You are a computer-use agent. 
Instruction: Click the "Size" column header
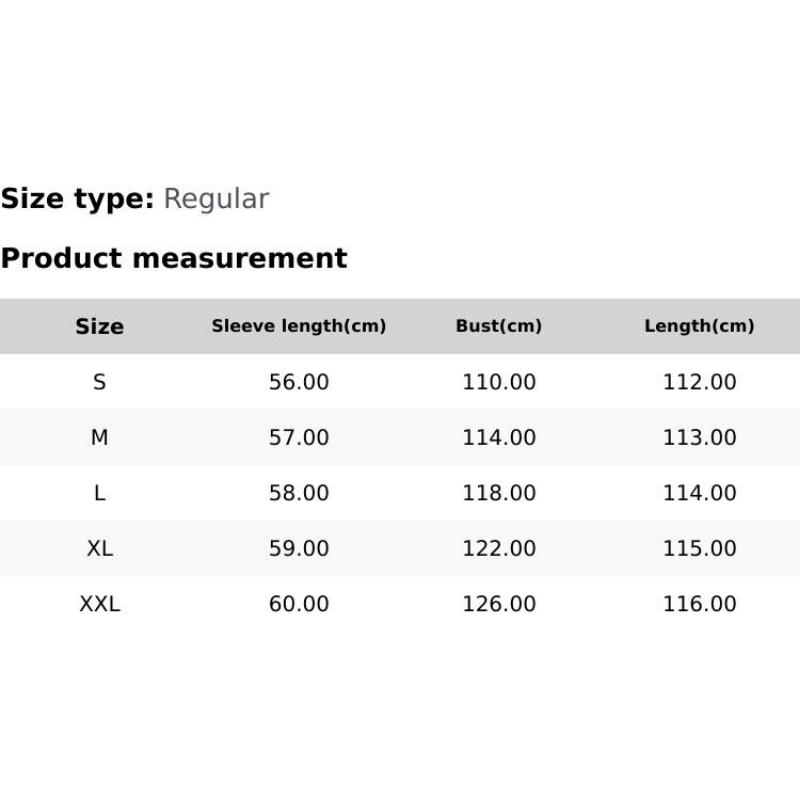(x=99, y=326)
